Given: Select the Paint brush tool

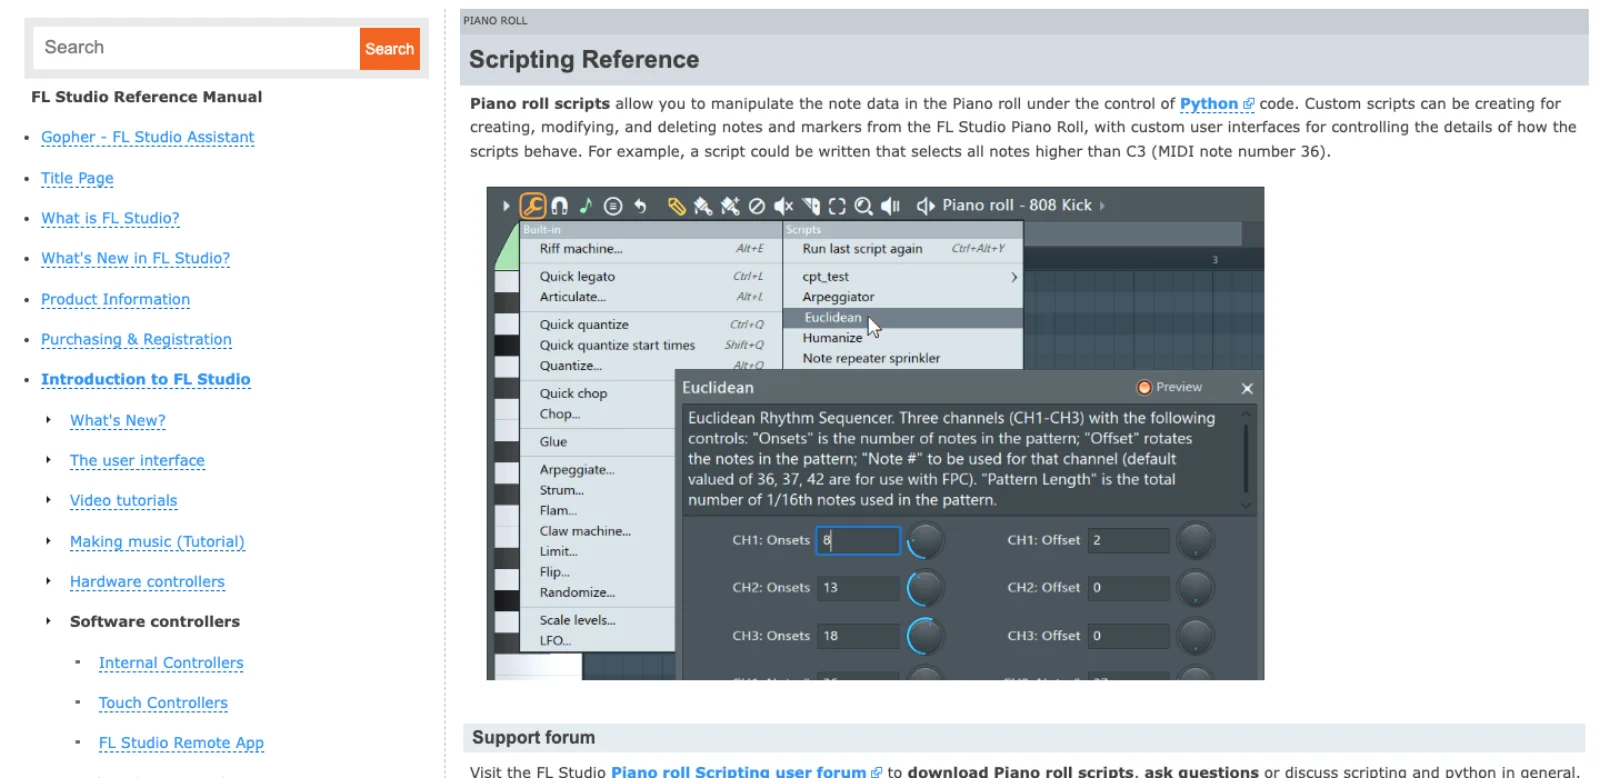Looking at the screenshot, I should 703,206.
